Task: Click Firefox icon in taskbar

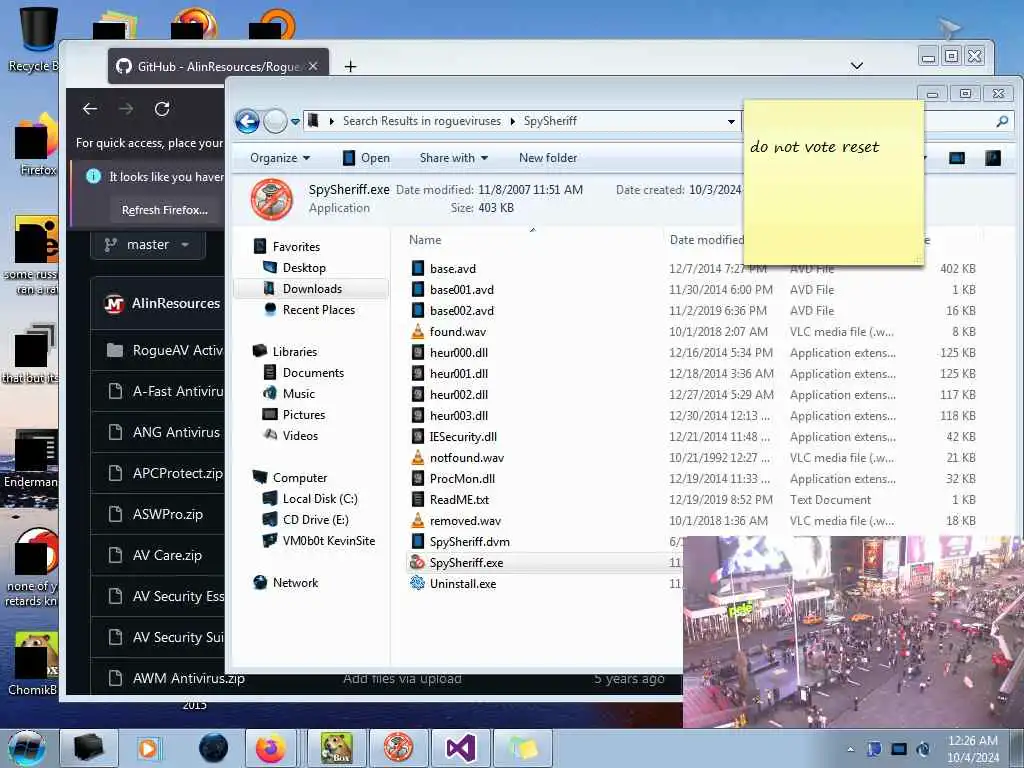Action: (x=271, y=748)
